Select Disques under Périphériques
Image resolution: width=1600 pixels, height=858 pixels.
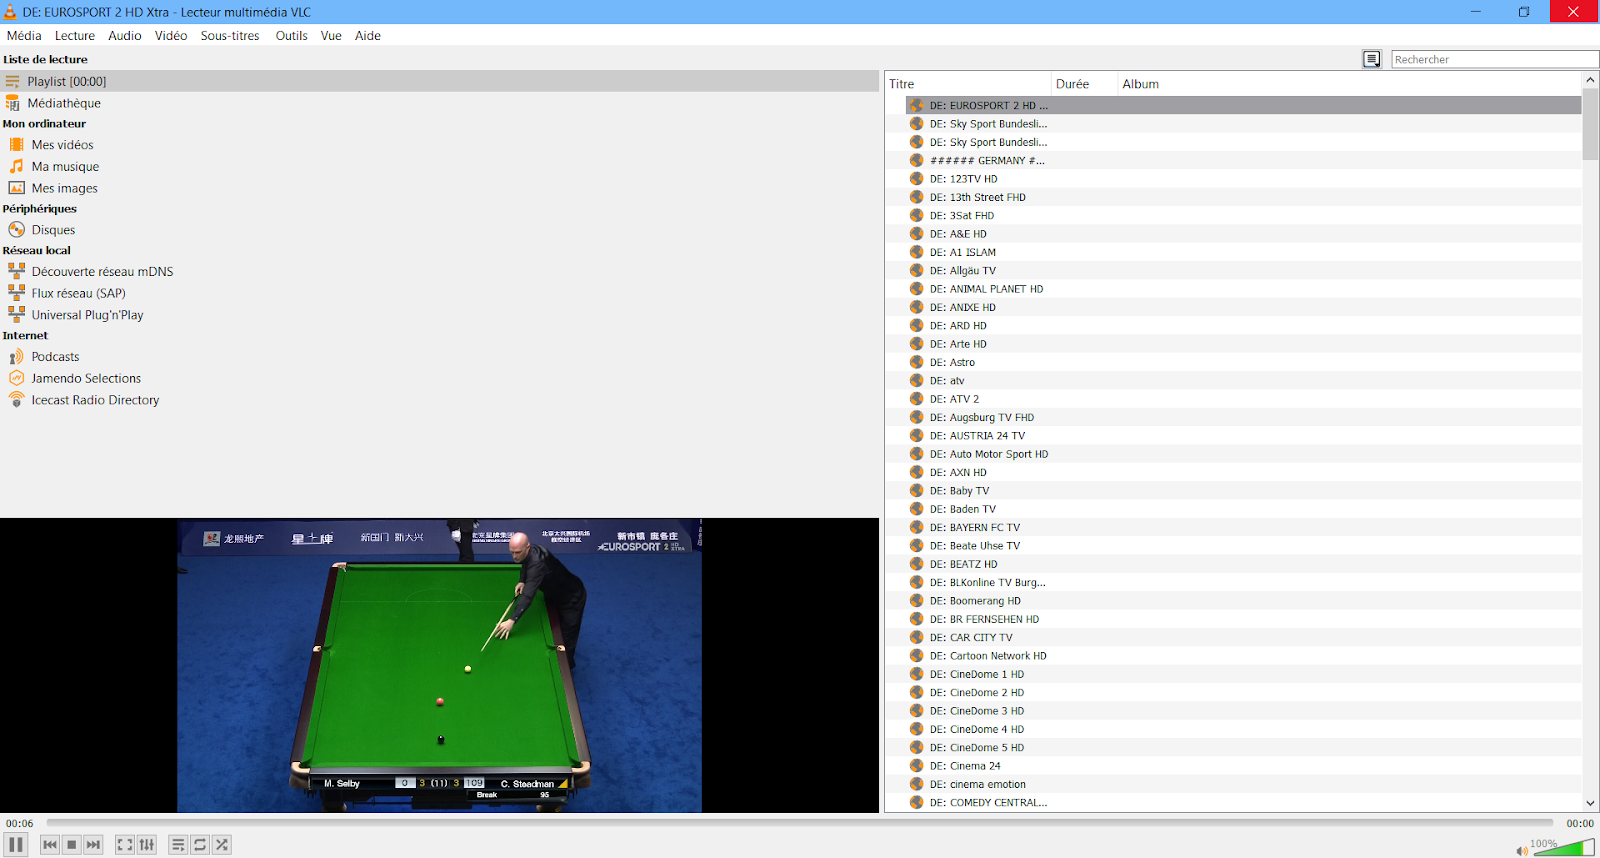[x=53, y=230]
